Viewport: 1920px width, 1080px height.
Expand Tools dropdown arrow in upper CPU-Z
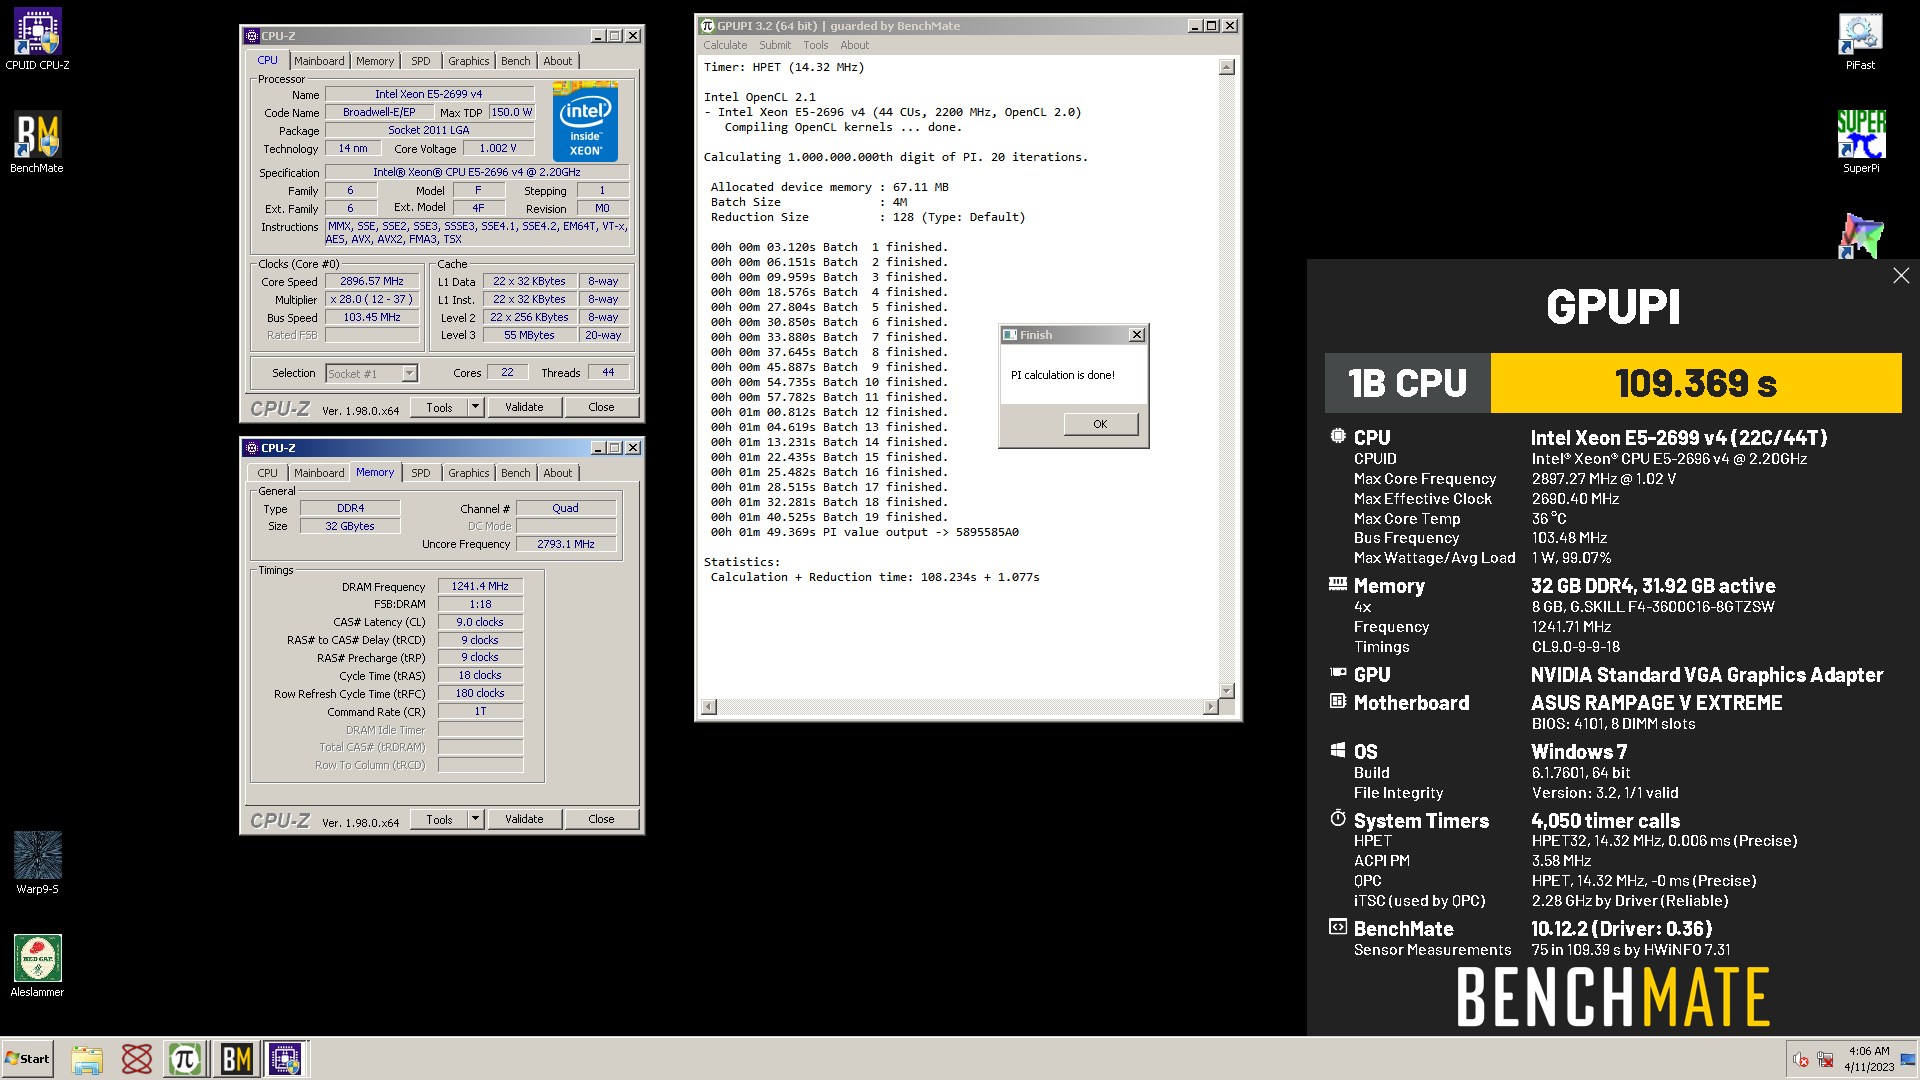[x=476, y=407]
